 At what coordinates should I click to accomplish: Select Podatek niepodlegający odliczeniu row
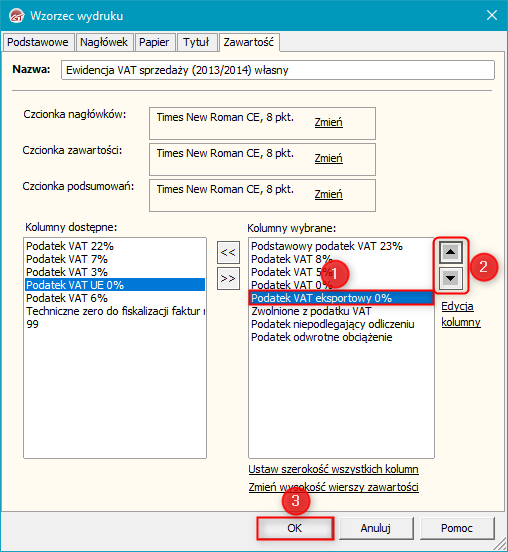341,324
